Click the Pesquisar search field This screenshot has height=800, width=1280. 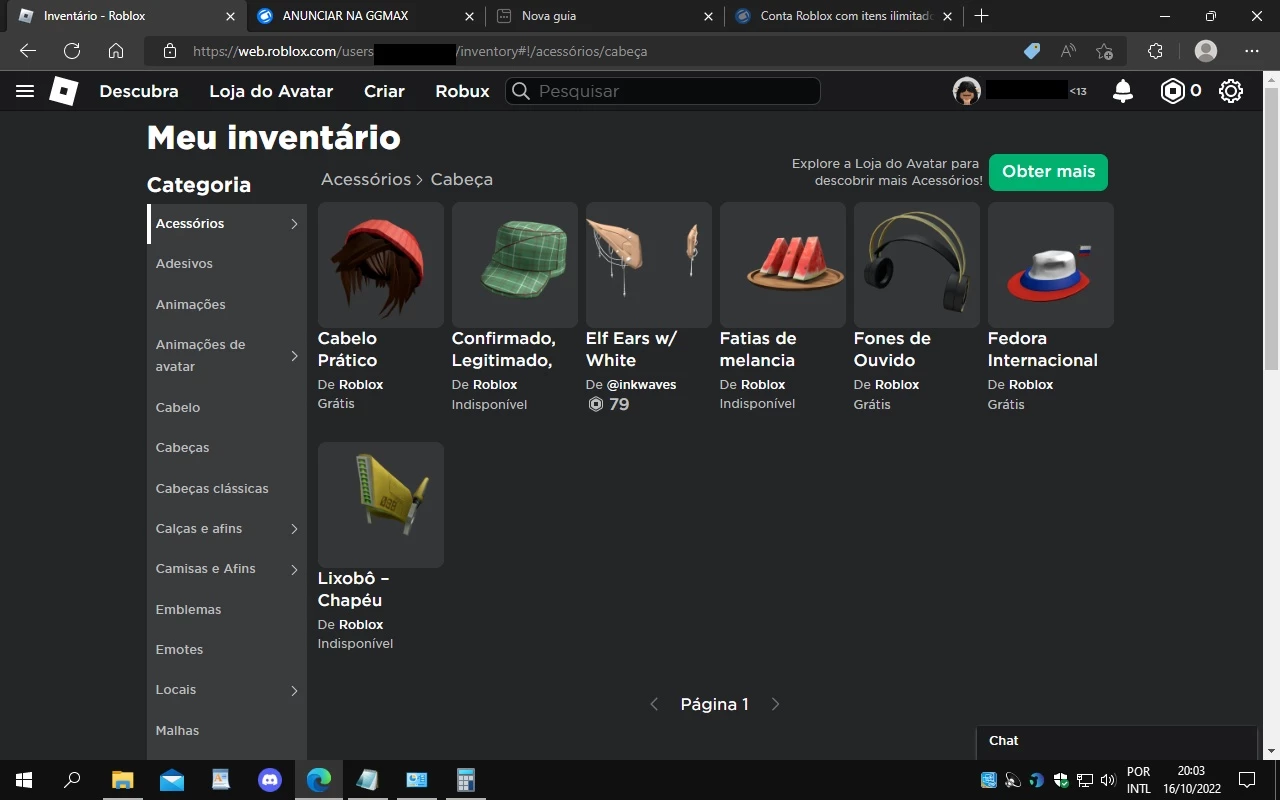pos(663,91)
